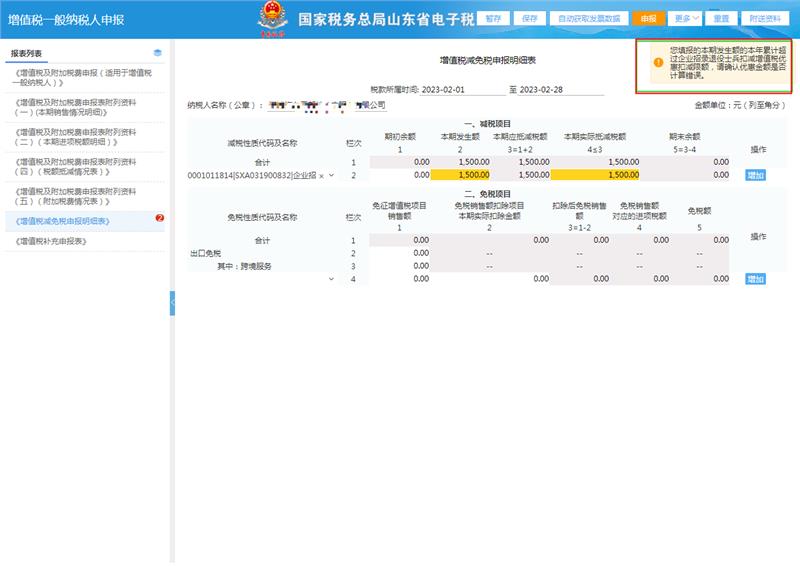Image resolution: width=800 pixels, height=567 pixels.
Task: Click 增加 button in 减税项目 section
Action: (755, 175)
